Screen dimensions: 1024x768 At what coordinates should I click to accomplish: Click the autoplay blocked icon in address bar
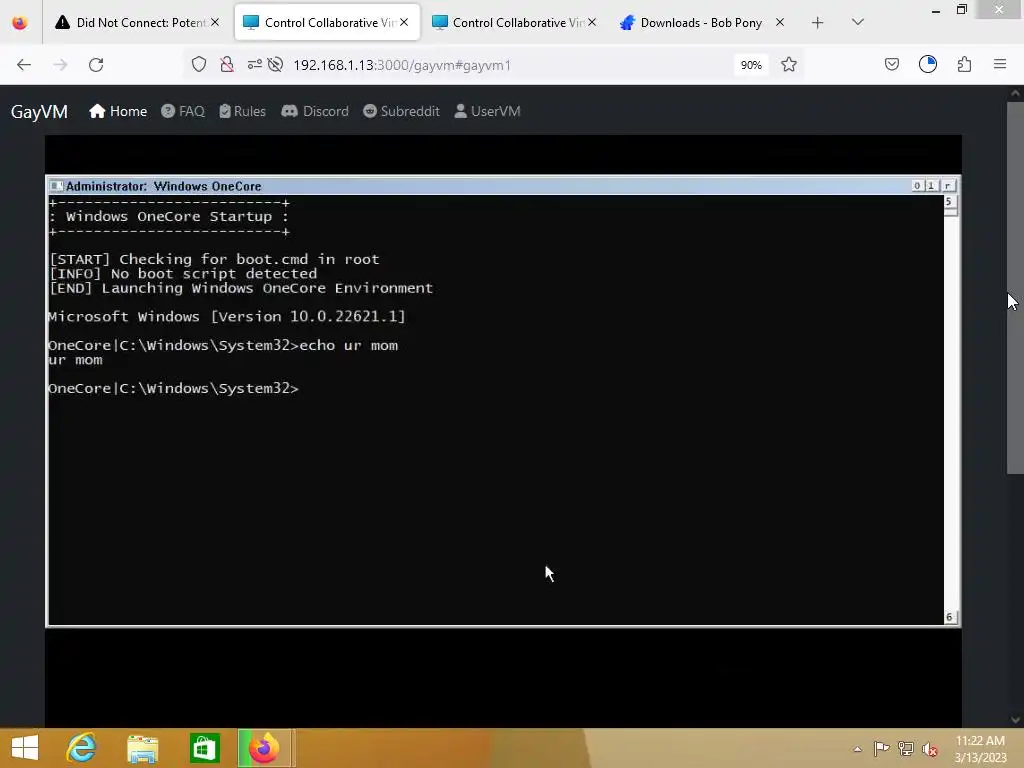click(275, 65)
